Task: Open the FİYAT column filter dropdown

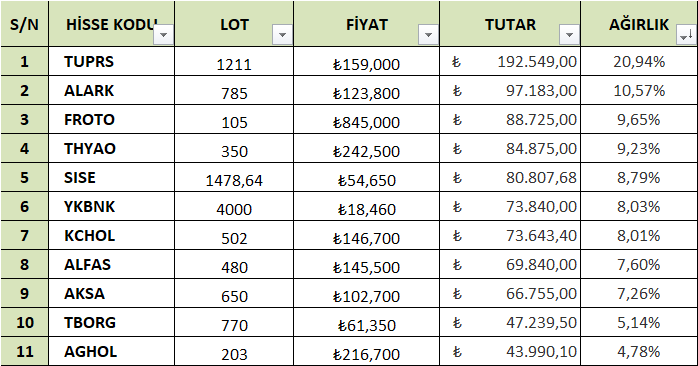Action: [x=428, y=34]
